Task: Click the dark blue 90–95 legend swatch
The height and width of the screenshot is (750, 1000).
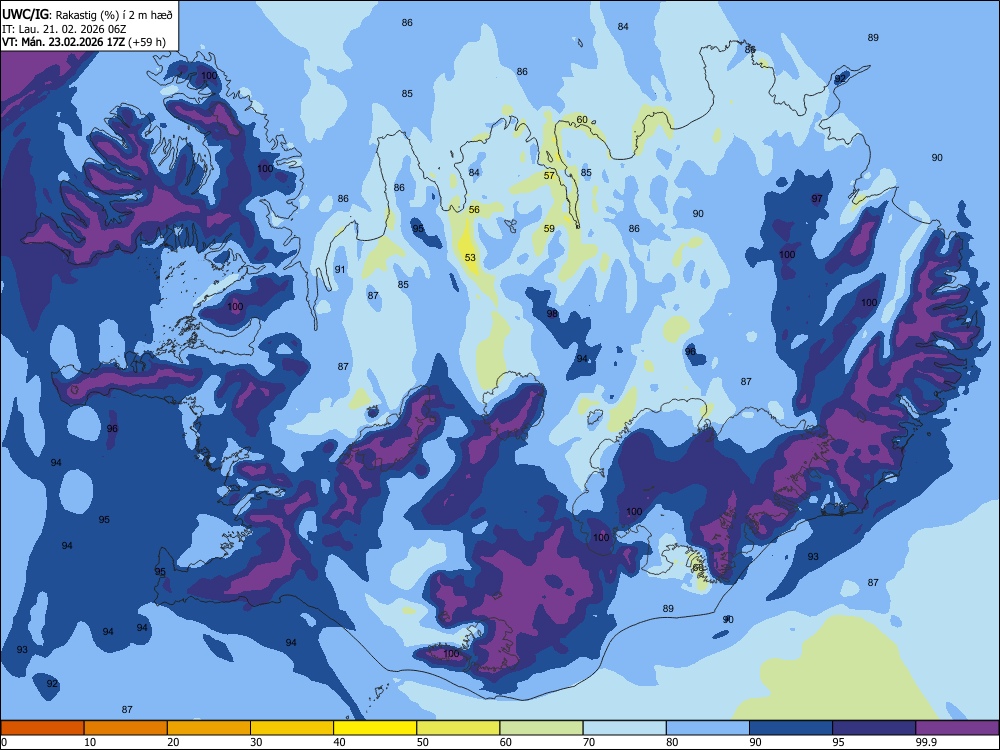Action: tap(791, 728)
